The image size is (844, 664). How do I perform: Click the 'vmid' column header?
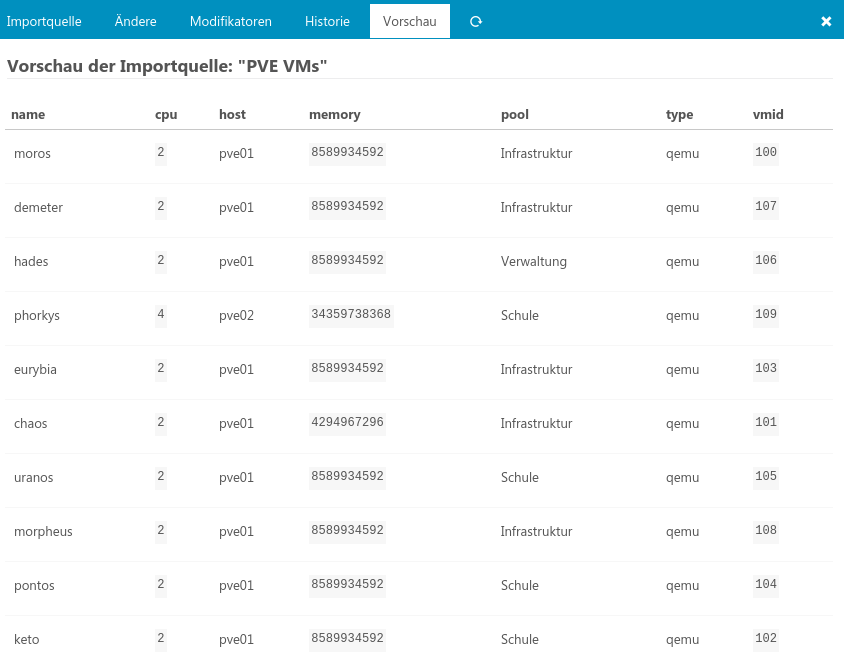click(x=768, y=115)
